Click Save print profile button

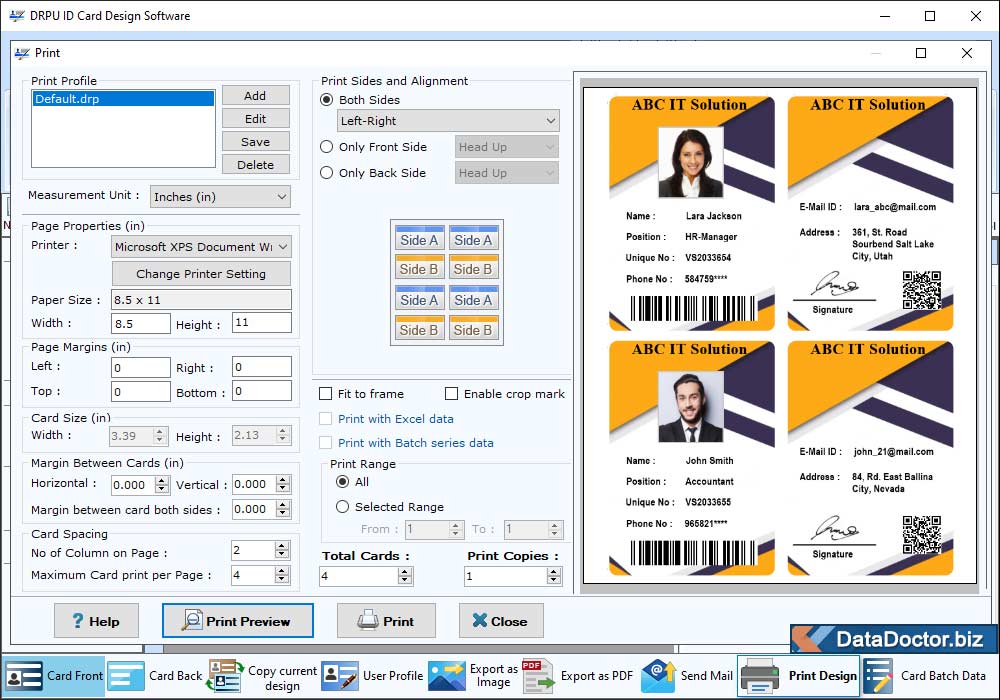coord(256,142)
